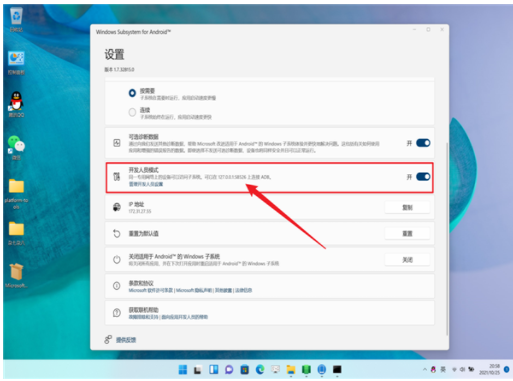The width and height of the screenshot is (513, 381).
Task: Toggle the 开发人员模式 switch off
Action: pyautogui.click(x=423, y=177)
